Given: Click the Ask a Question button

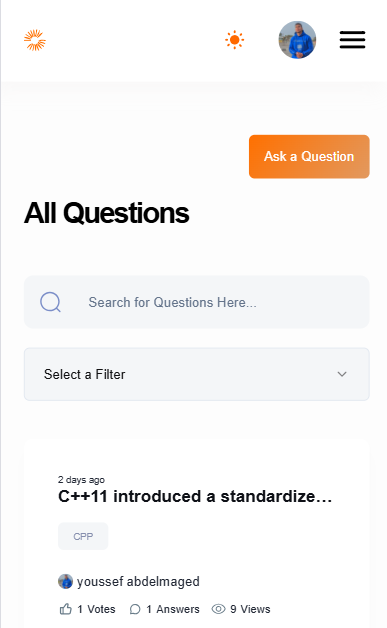Looking at the screenshot, I should pyautogui.click(x=309, y=157).
